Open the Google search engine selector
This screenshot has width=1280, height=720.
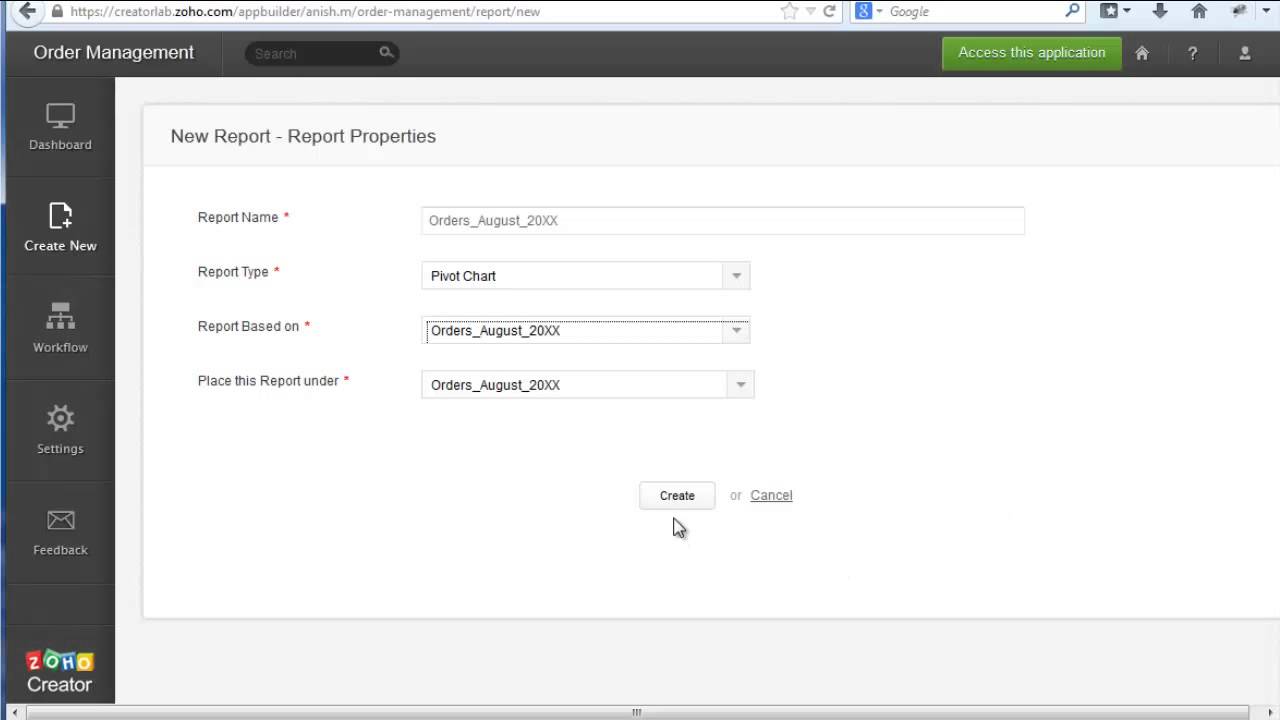point(868,11)
